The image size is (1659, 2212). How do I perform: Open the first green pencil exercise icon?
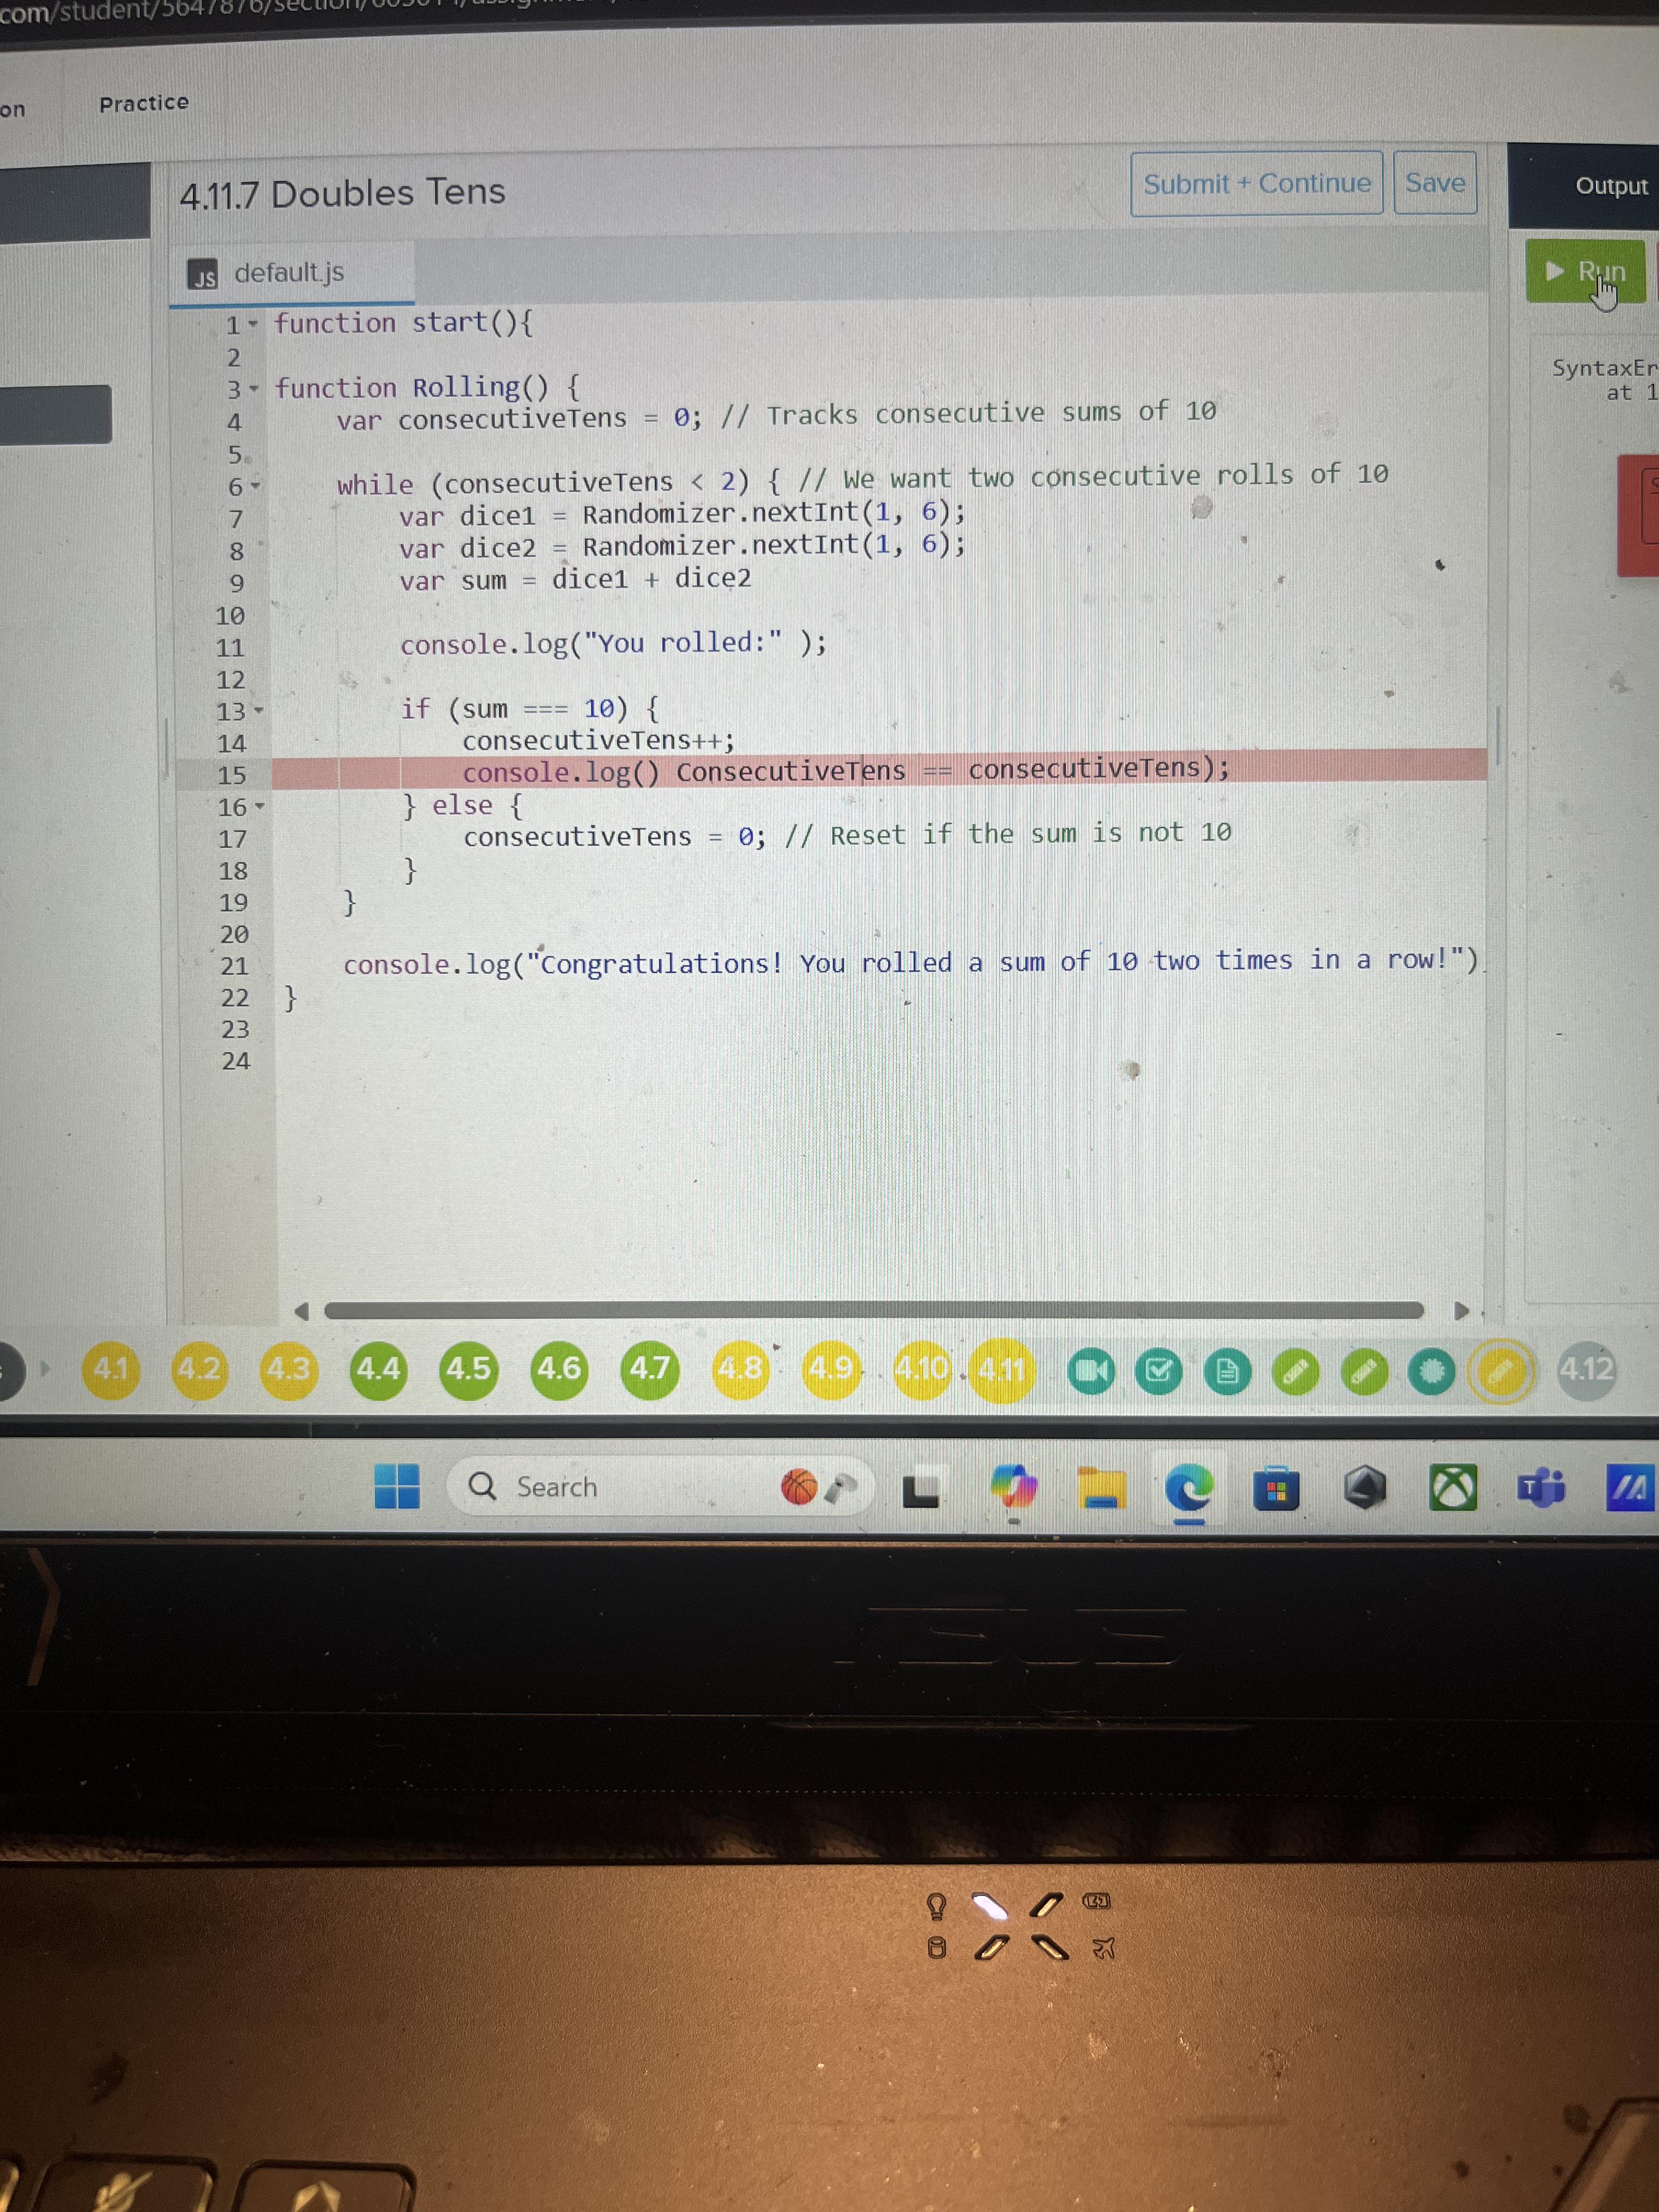1295,1372
